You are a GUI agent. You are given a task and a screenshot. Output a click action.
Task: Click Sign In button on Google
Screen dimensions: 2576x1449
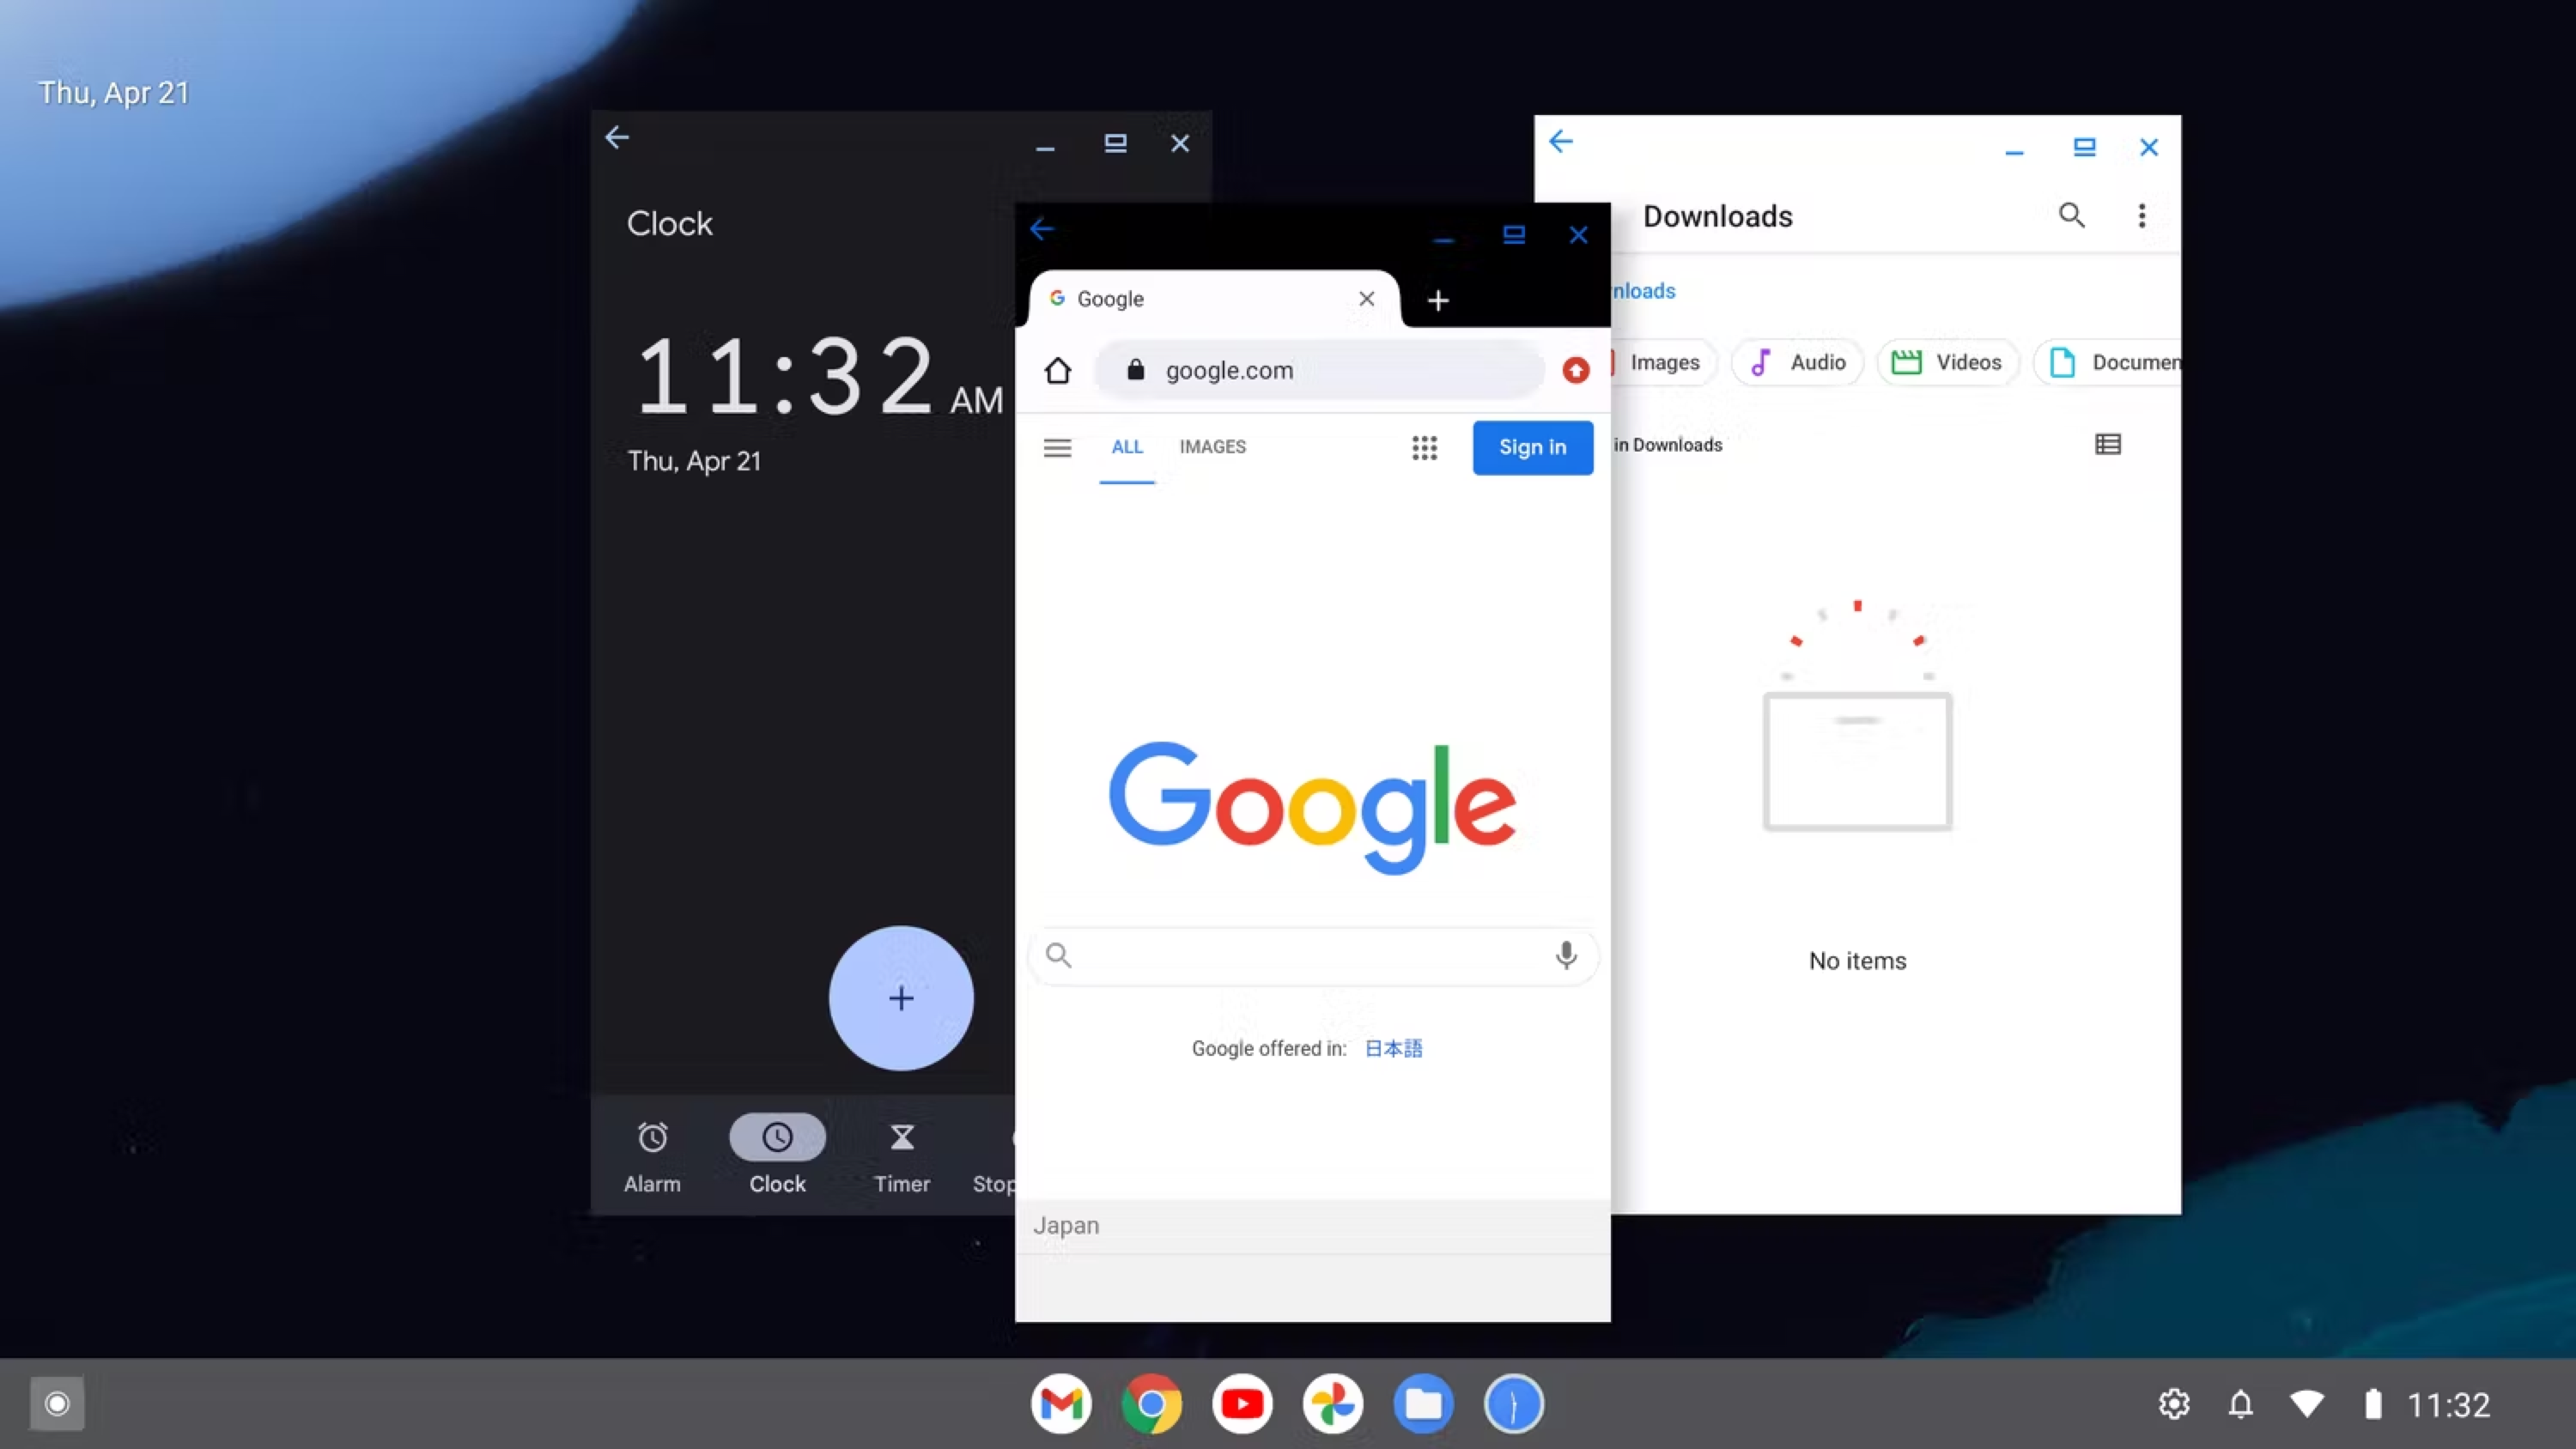pos(1532,446)
